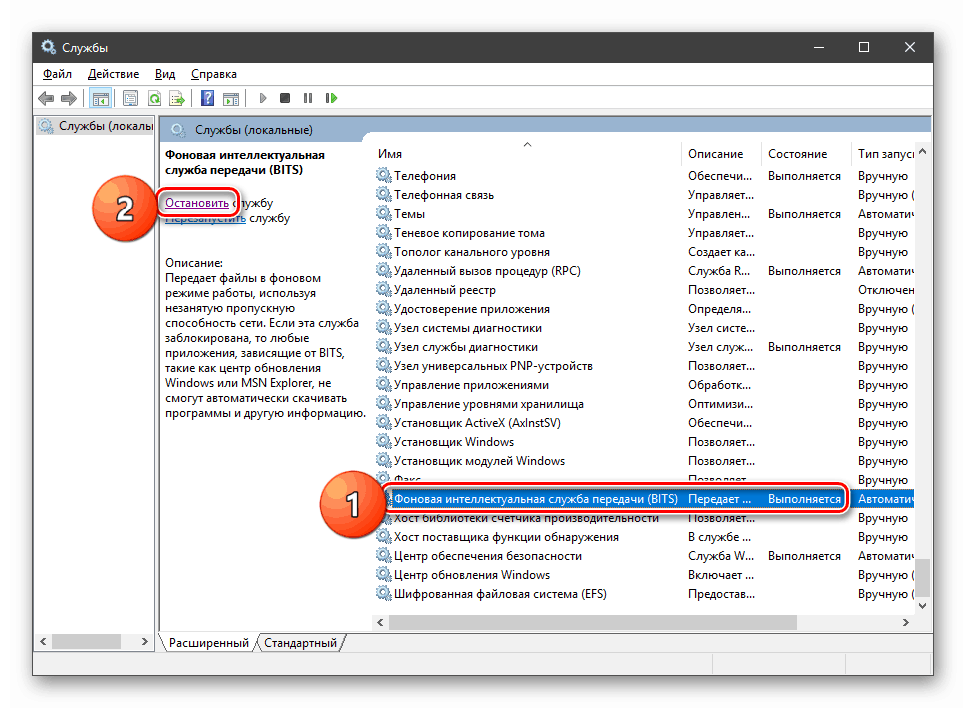Stop the service using the black square icon

(x=284, y=97)
